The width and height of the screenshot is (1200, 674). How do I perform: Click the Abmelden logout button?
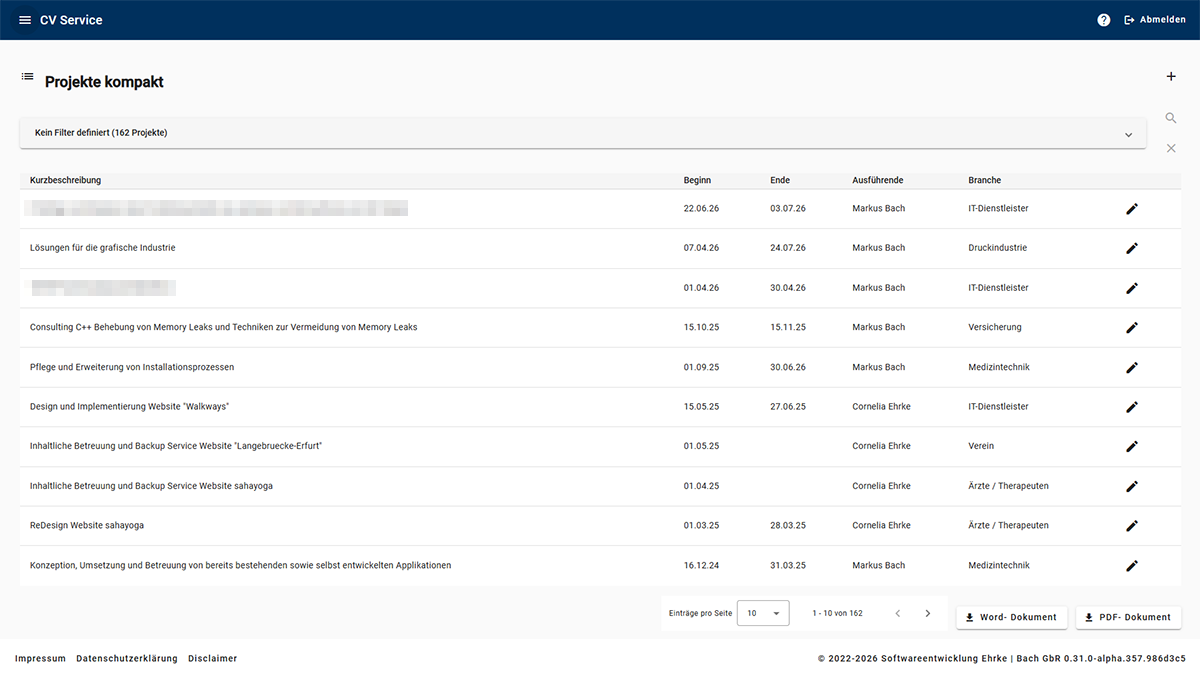(1155, 20)
